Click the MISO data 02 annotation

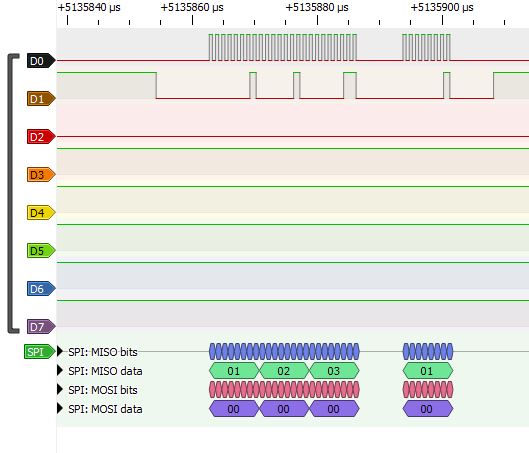coord(284,371)
